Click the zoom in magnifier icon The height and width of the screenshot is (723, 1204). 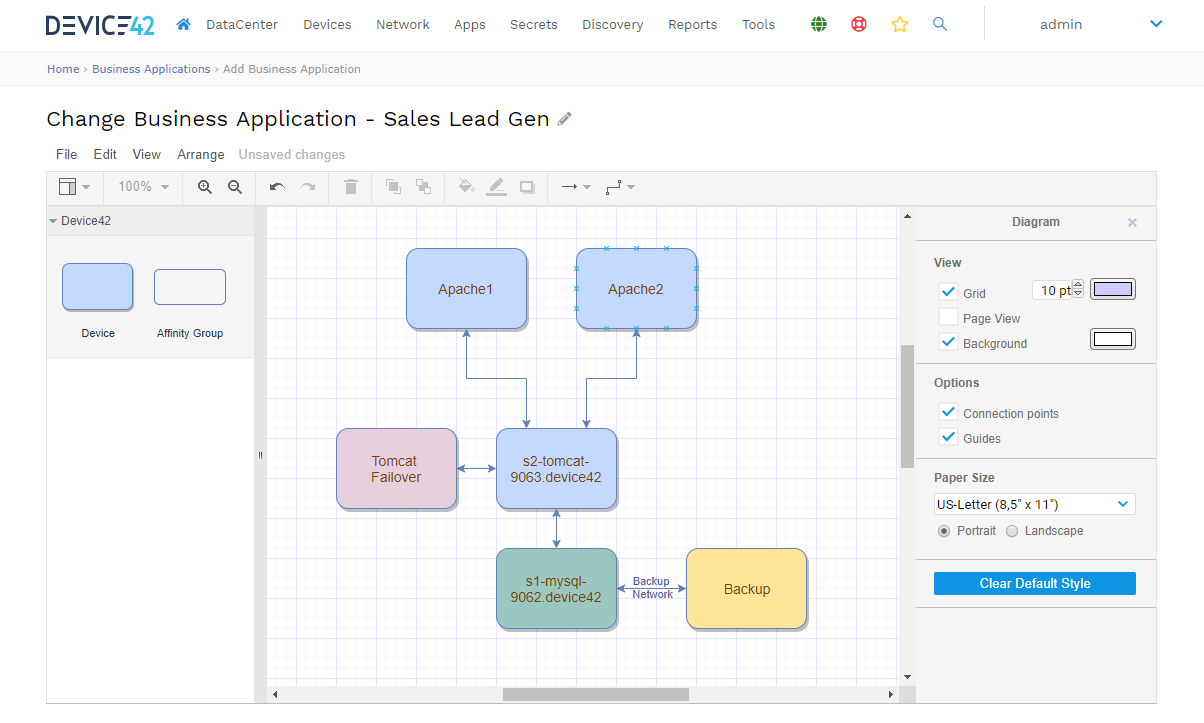pos(205,187)
